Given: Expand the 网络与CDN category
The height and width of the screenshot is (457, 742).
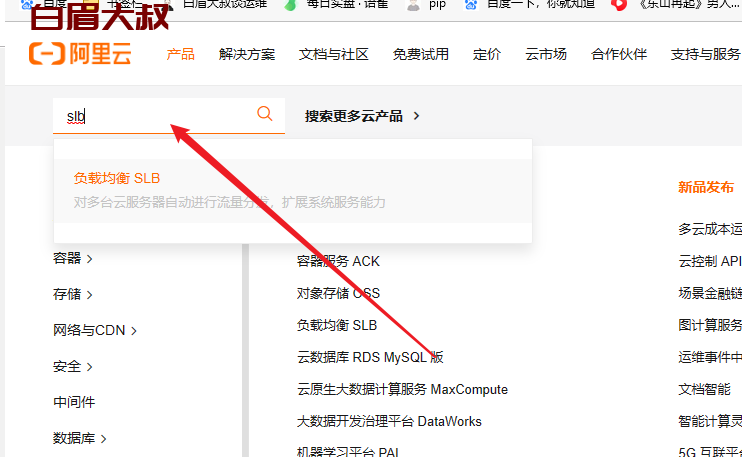Looking at the screenshot, I should pos(95,330).
